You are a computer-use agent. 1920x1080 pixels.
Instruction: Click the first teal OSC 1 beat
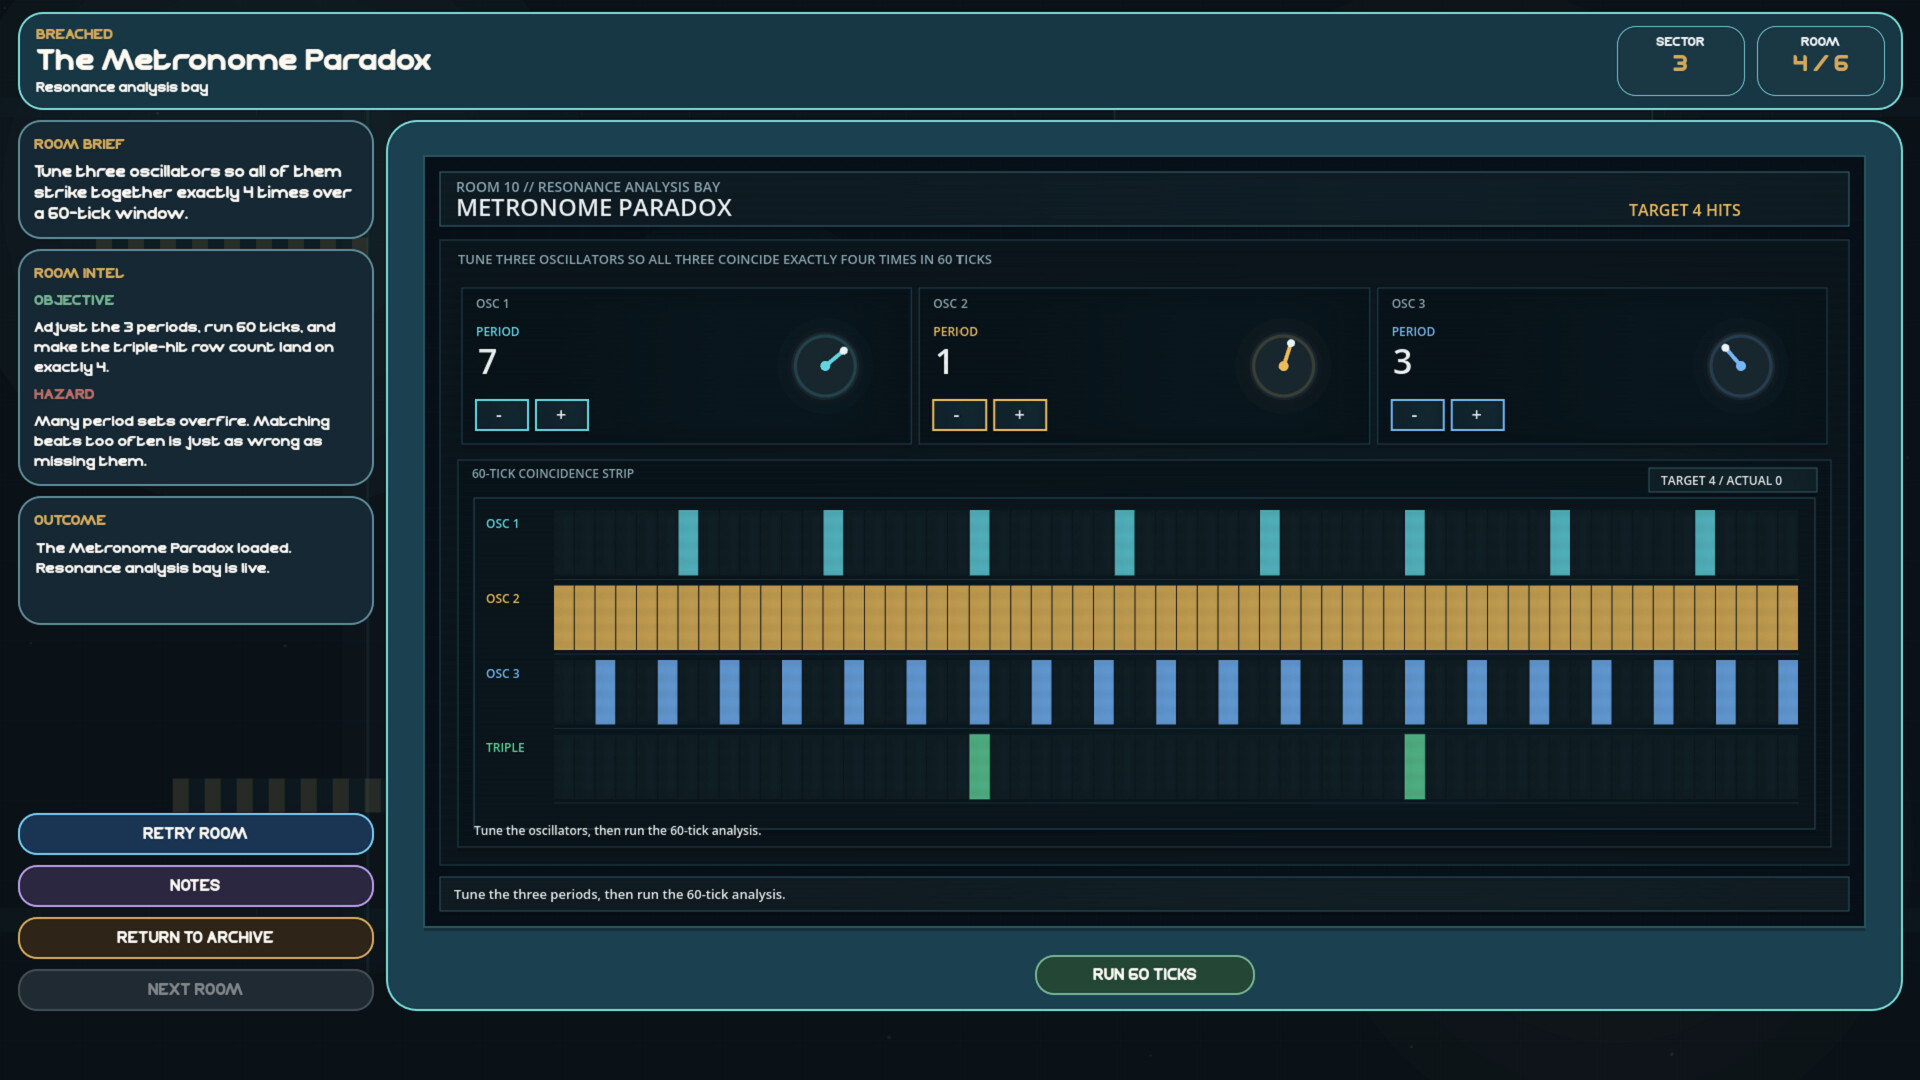[x=688, y=543]
